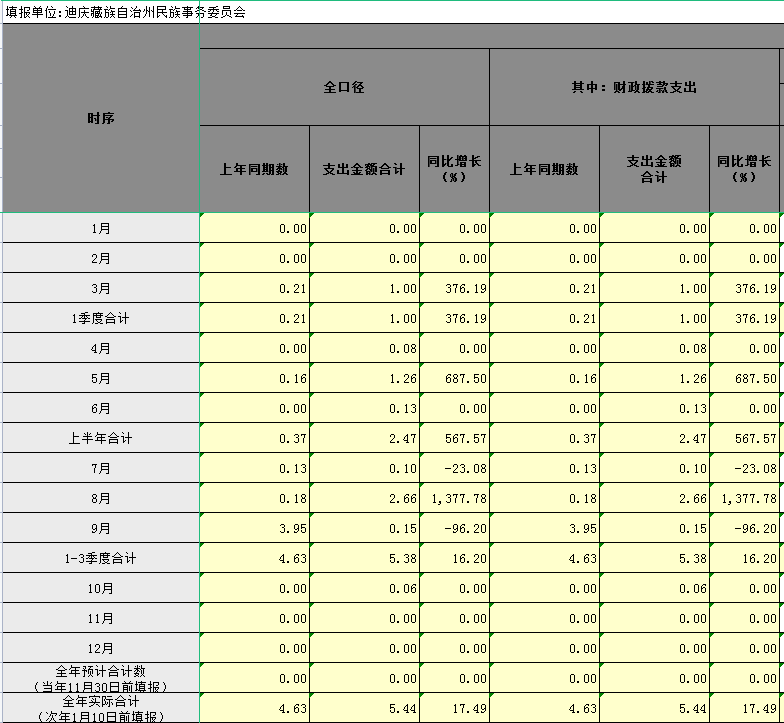784x723 pixels.
Task: Select the 1月 row label cell
Action: (100, 228)
